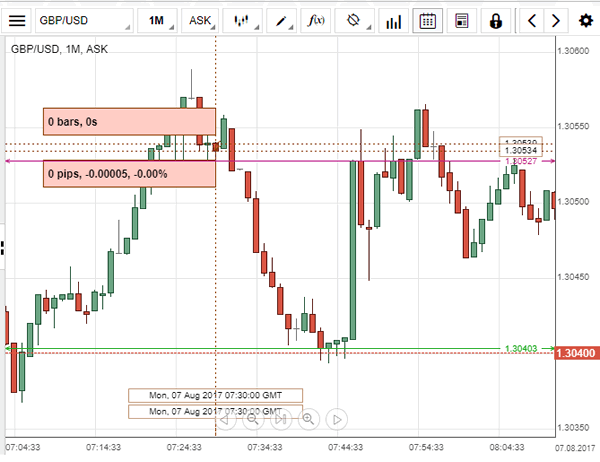
Task: Open the hamburger main menu
Action: pyautogui.click(x=17, y=21)
